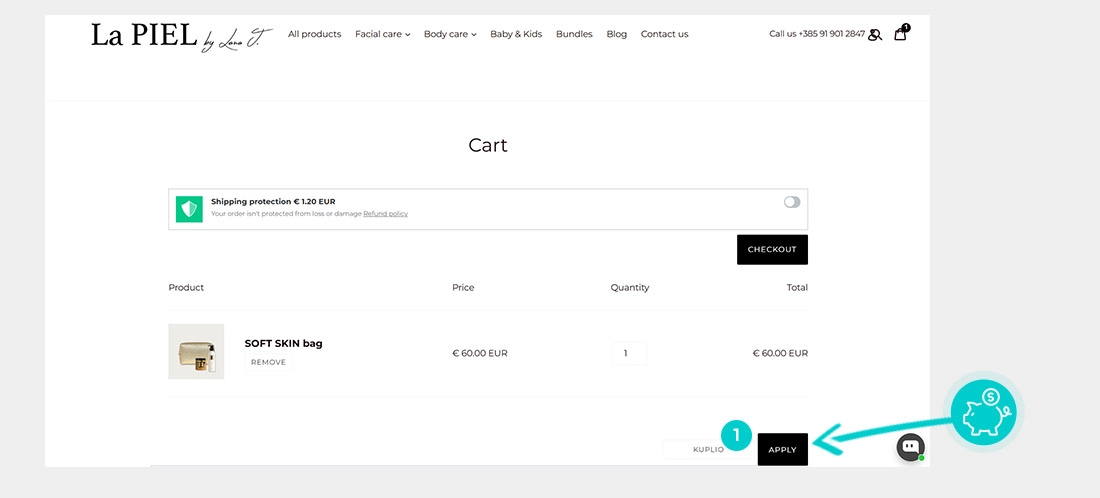
Task: Click the quantity input field
Action: click(x=629, y=353)
